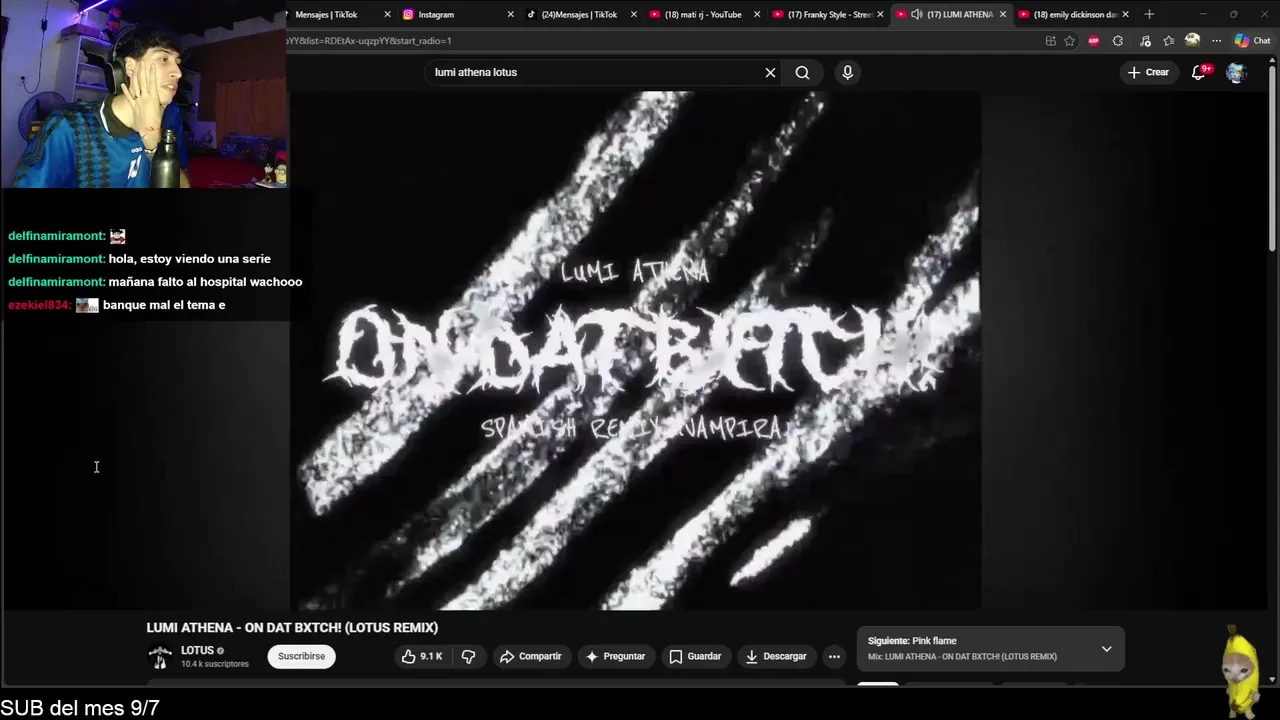Viewport: 1280px width, 720px height.
Task: Close the Instagram tab
Action: point(510,14)
